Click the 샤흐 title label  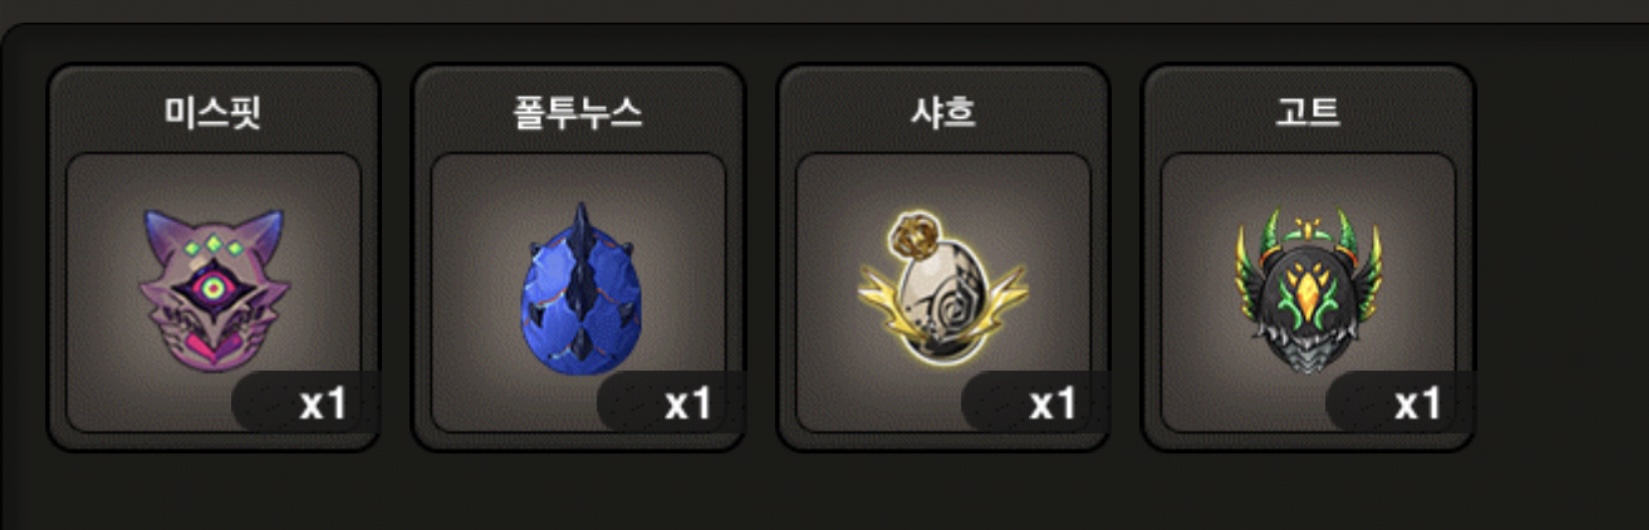tap(942, 112)
